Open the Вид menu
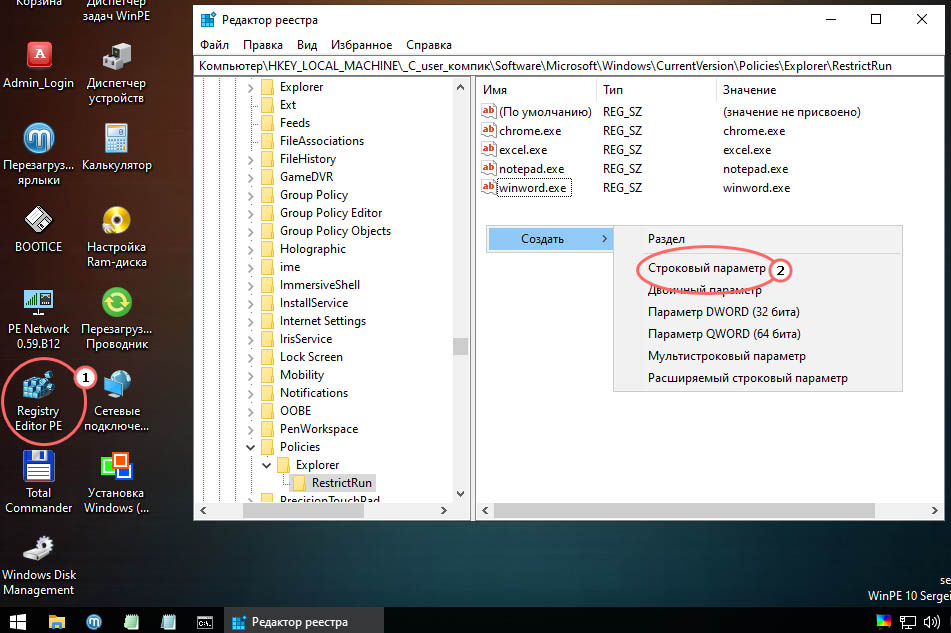 coord(307,45)
